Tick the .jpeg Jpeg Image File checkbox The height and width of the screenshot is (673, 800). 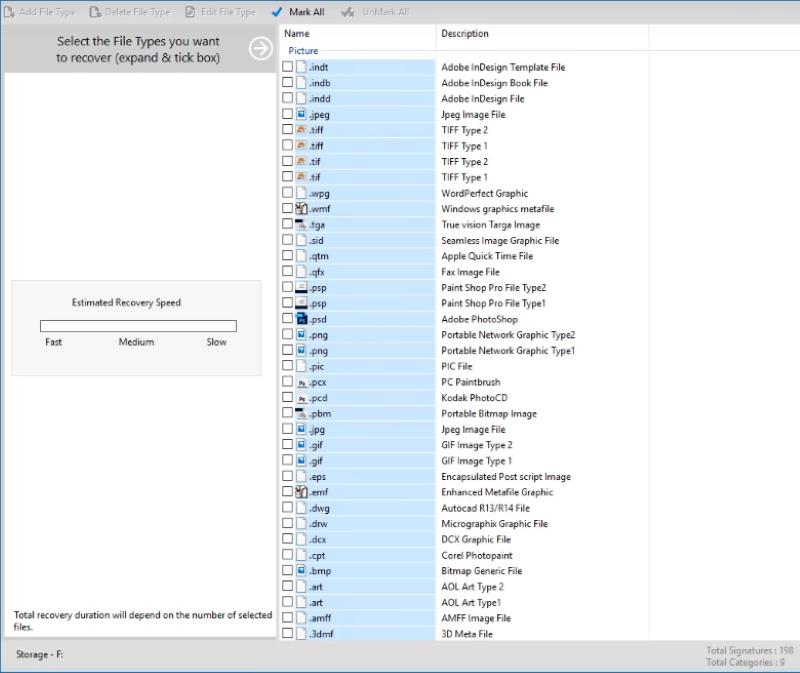click(x=287, y=114)
